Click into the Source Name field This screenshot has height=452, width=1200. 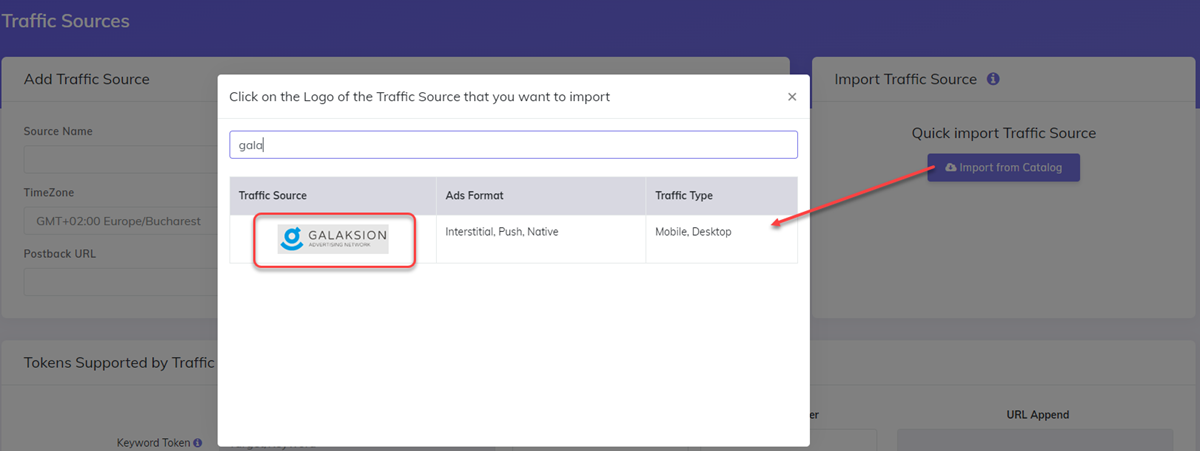click(120, 159)
